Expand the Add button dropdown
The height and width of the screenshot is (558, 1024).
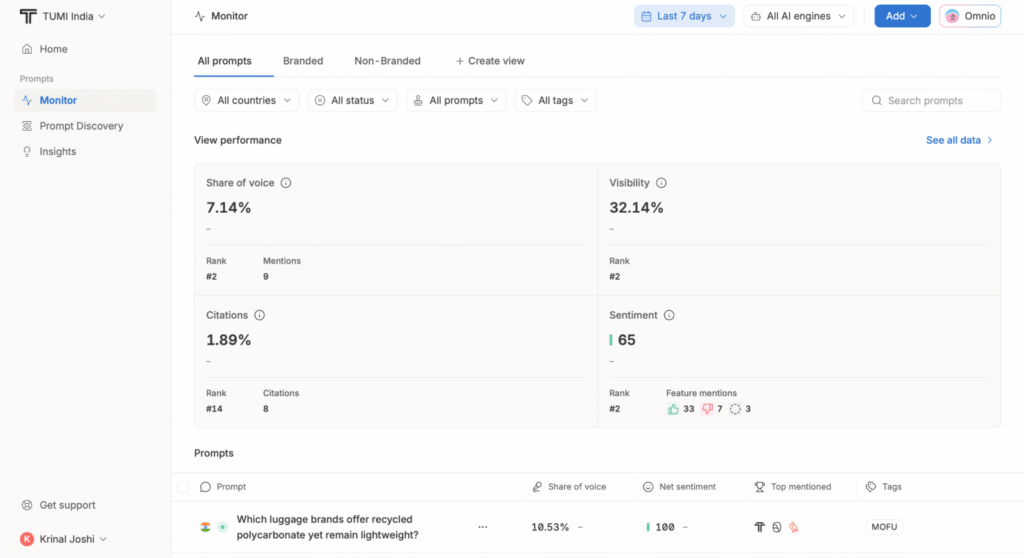(902, 16)
